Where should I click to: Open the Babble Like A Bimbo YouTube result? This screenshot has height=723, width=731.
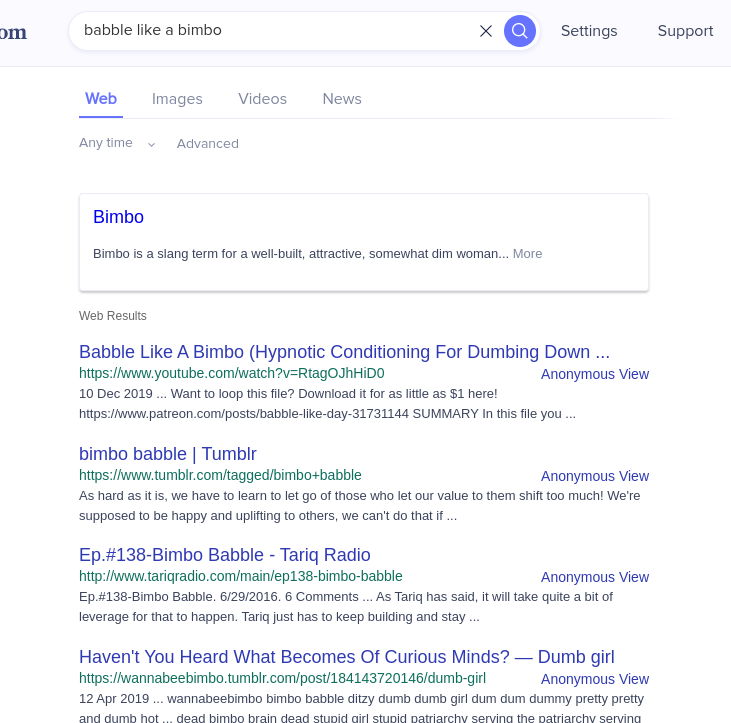(344, 352)
